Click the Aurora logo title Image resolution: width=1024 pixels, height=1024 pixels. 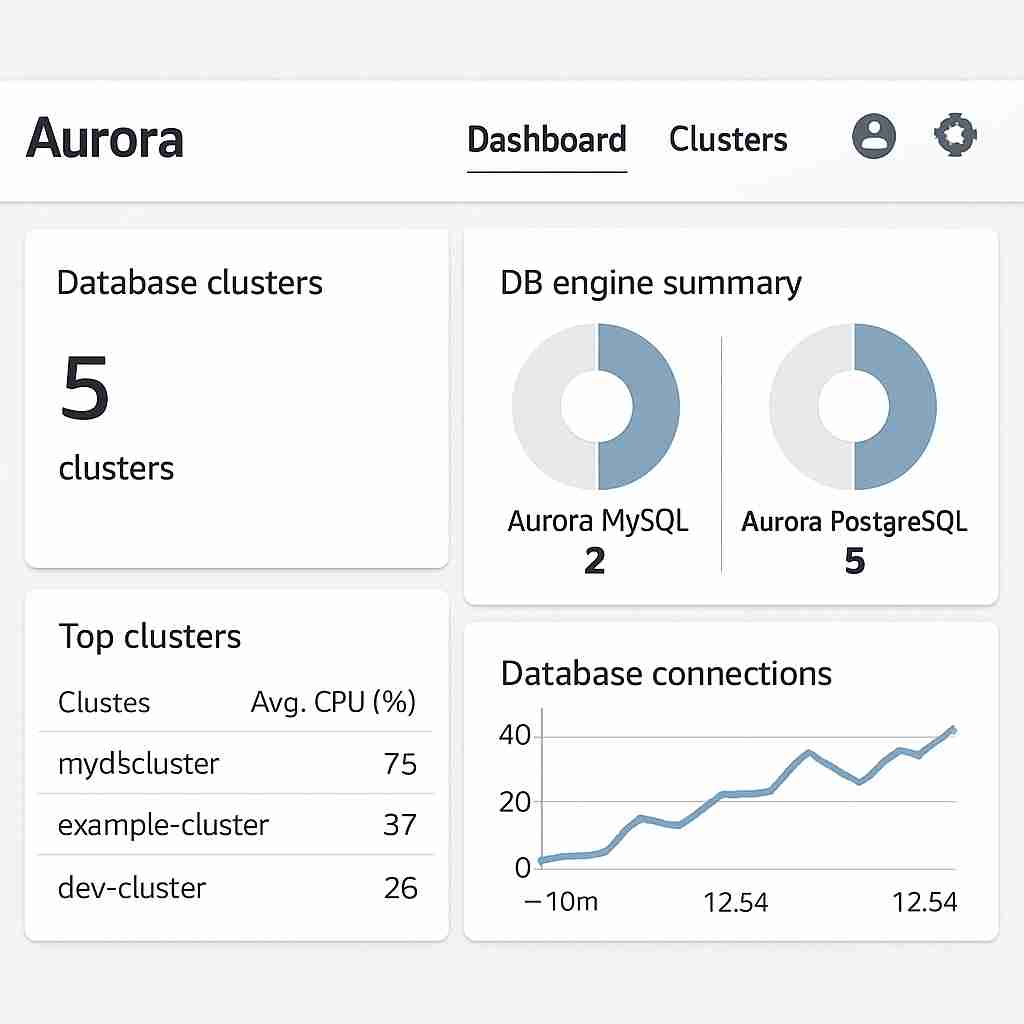coord(105,138)
